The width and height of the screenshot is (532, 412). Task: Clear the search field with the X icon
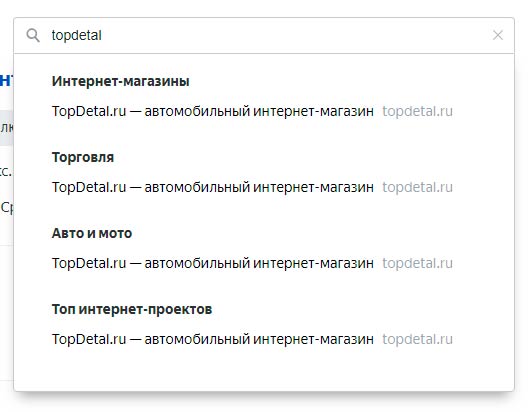coord(498,35)
